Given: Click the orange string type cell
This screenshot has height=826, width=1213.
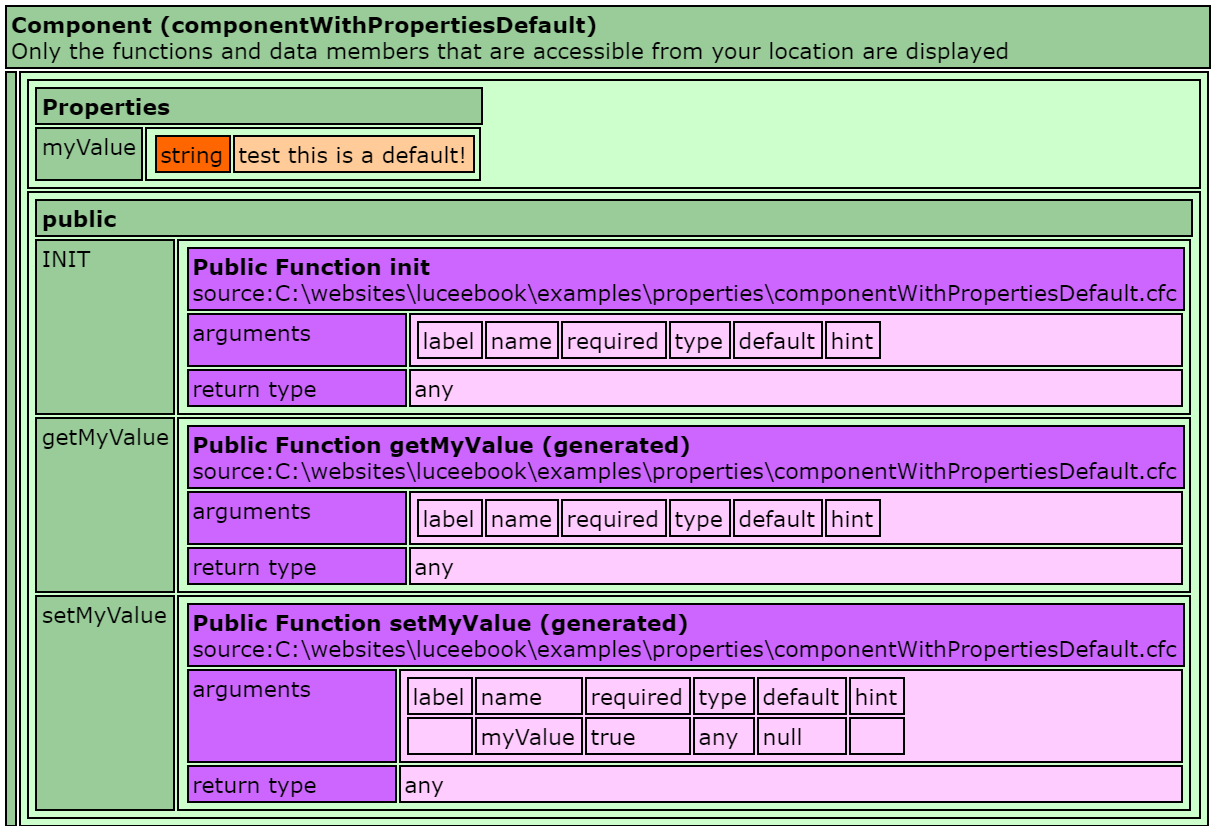Looking at the screenshot, I should (x=192, y=155).
